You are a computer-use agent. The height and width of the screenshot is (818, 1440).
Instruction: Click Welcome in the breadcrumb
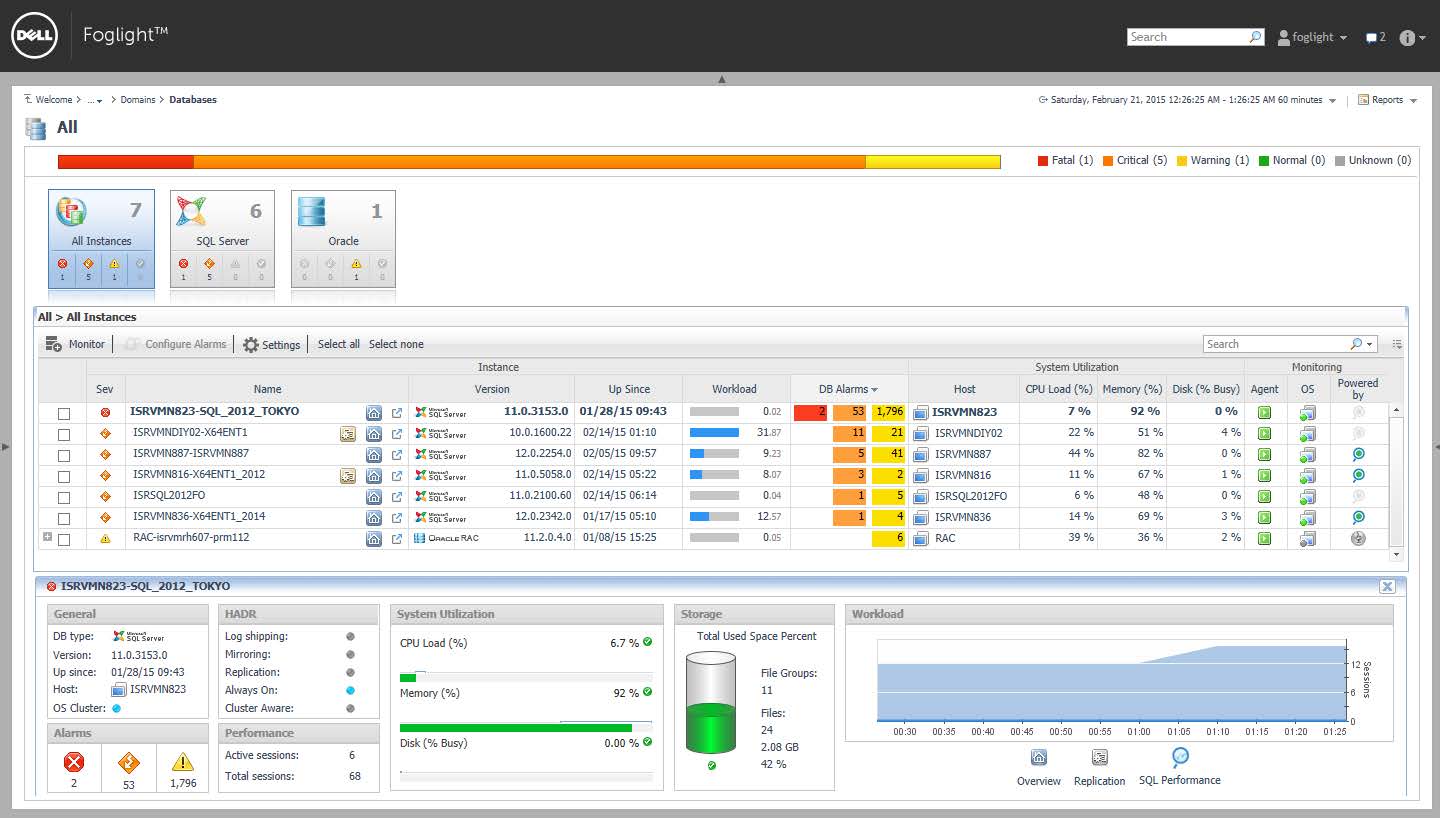(53, 100)
